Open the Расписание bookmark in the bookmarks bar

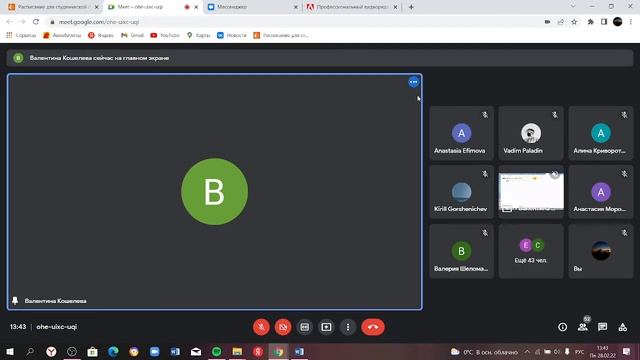pyautogui.click(x=281, y=36)
